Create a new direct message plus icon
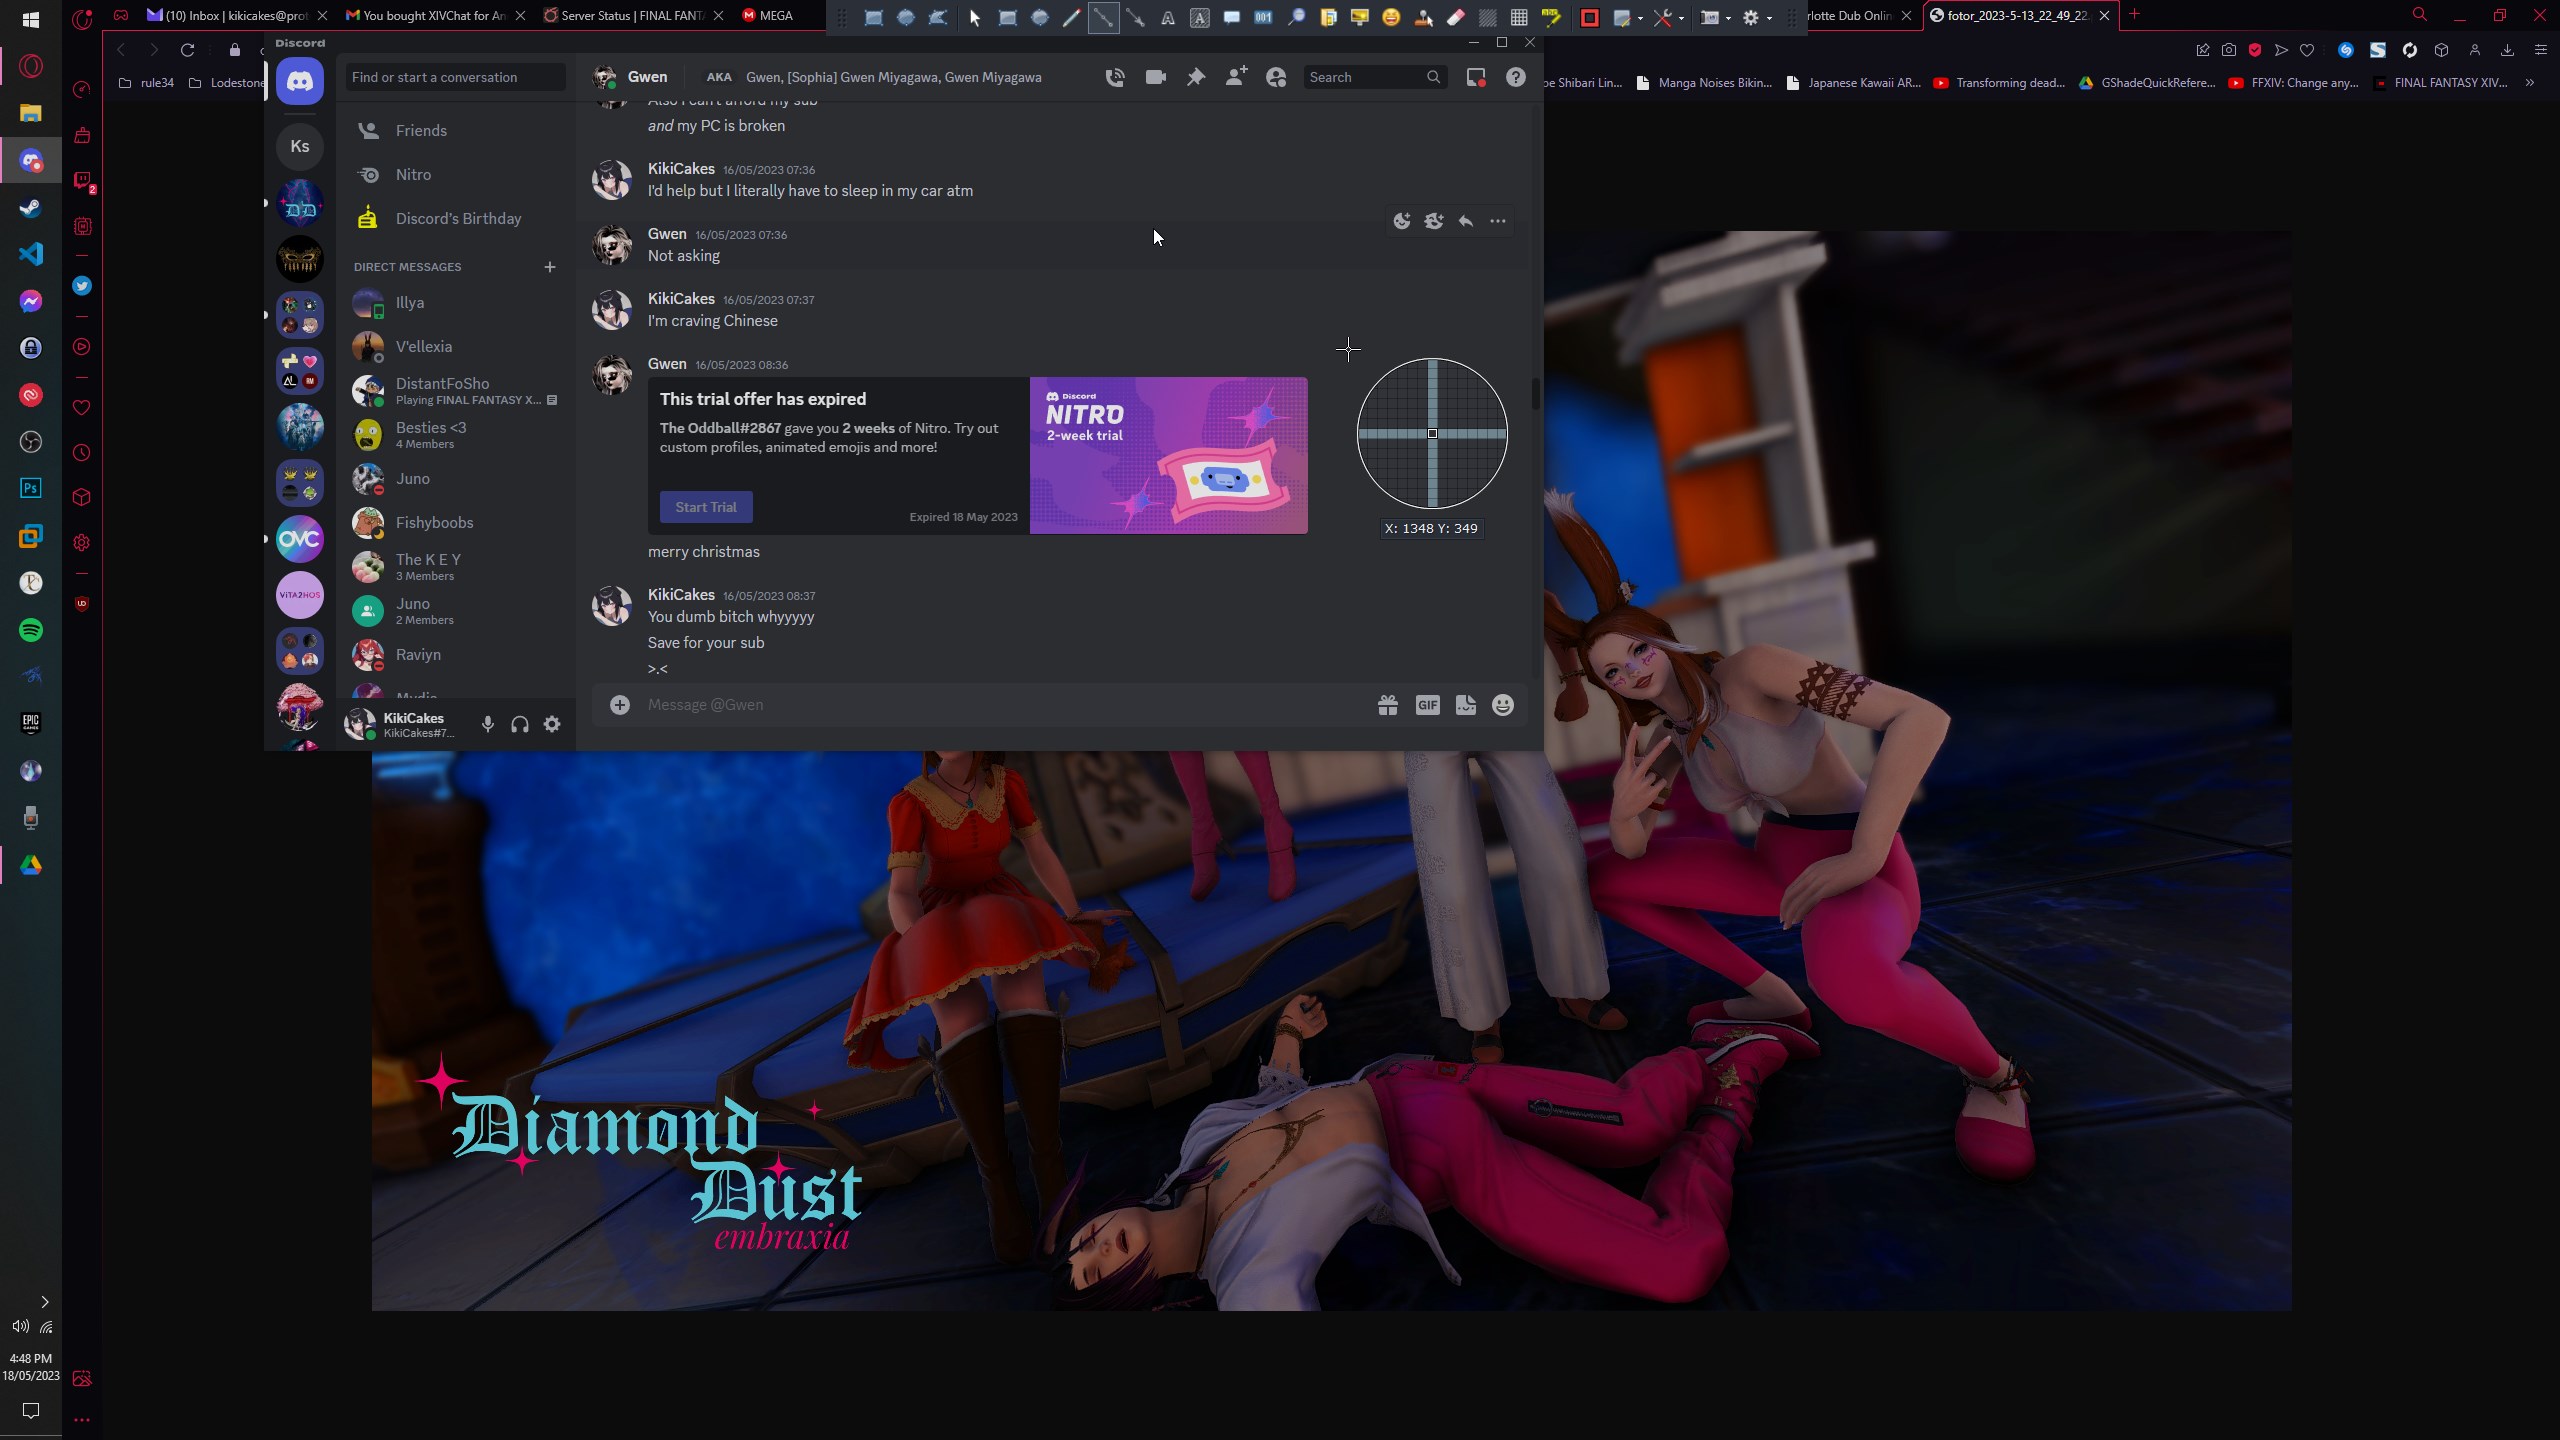The height and width of the screenshot is (1440, 2560). (x=550, y=267)
